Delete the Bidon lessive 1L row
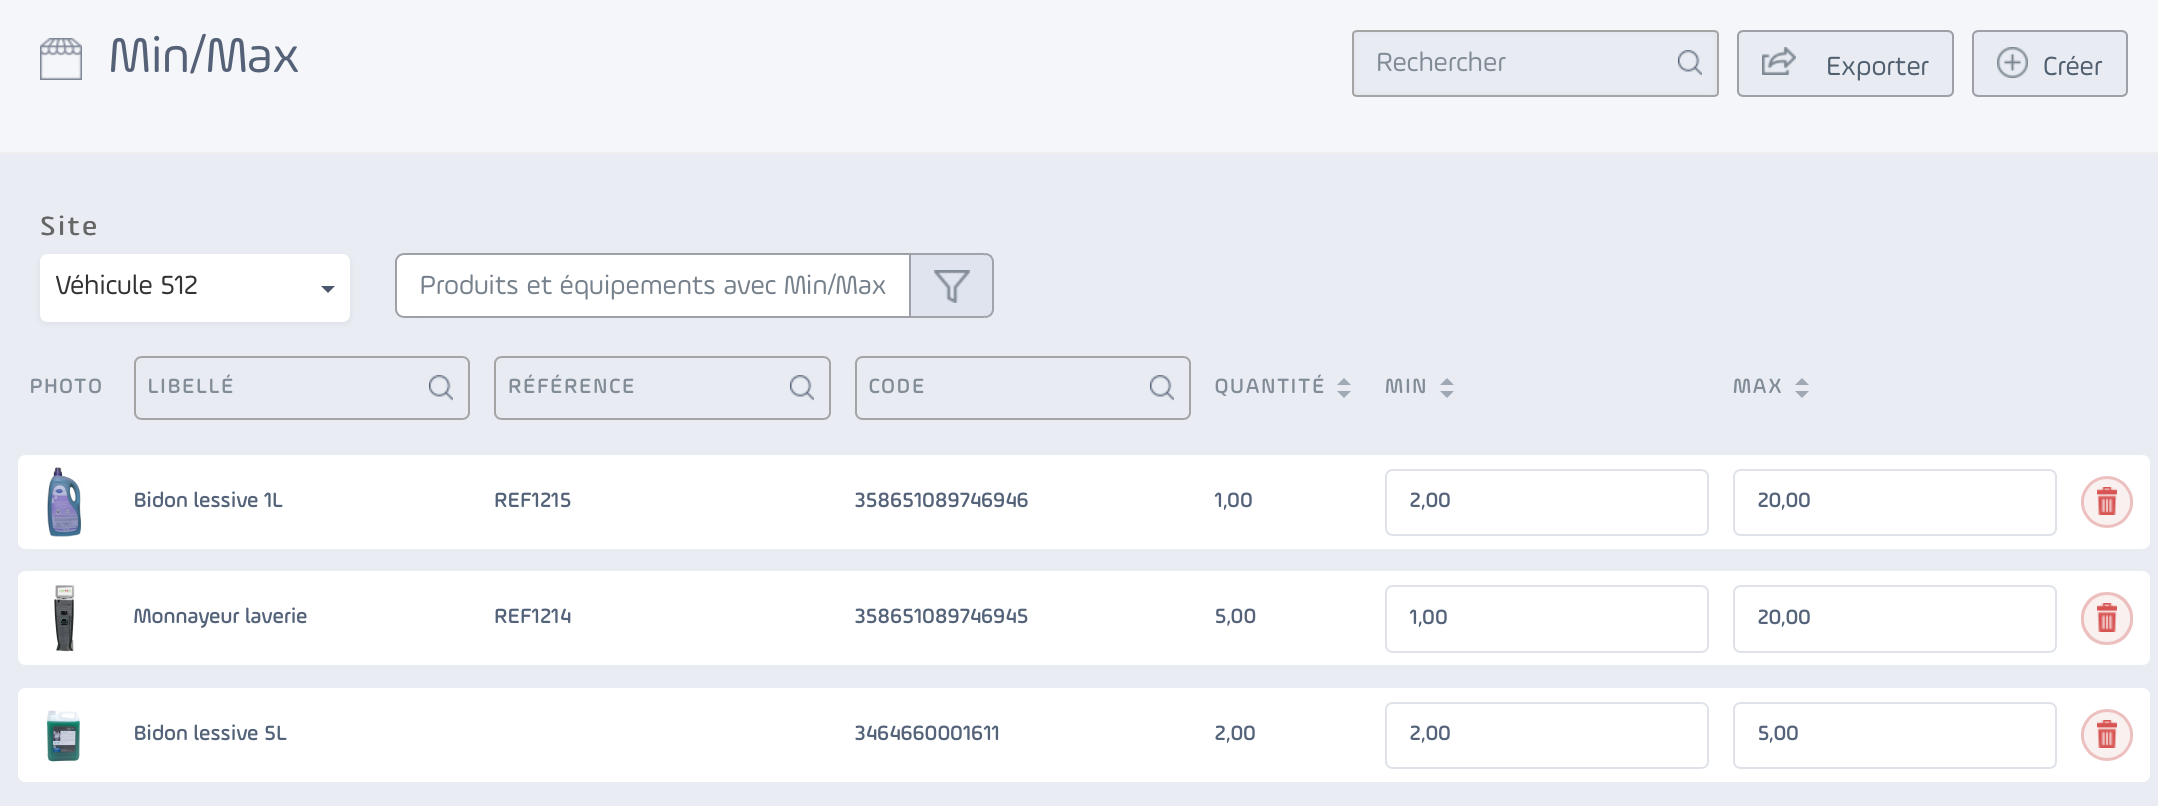The width and height of the screenshot is (2158, 806). click(x=2106, y=502)
